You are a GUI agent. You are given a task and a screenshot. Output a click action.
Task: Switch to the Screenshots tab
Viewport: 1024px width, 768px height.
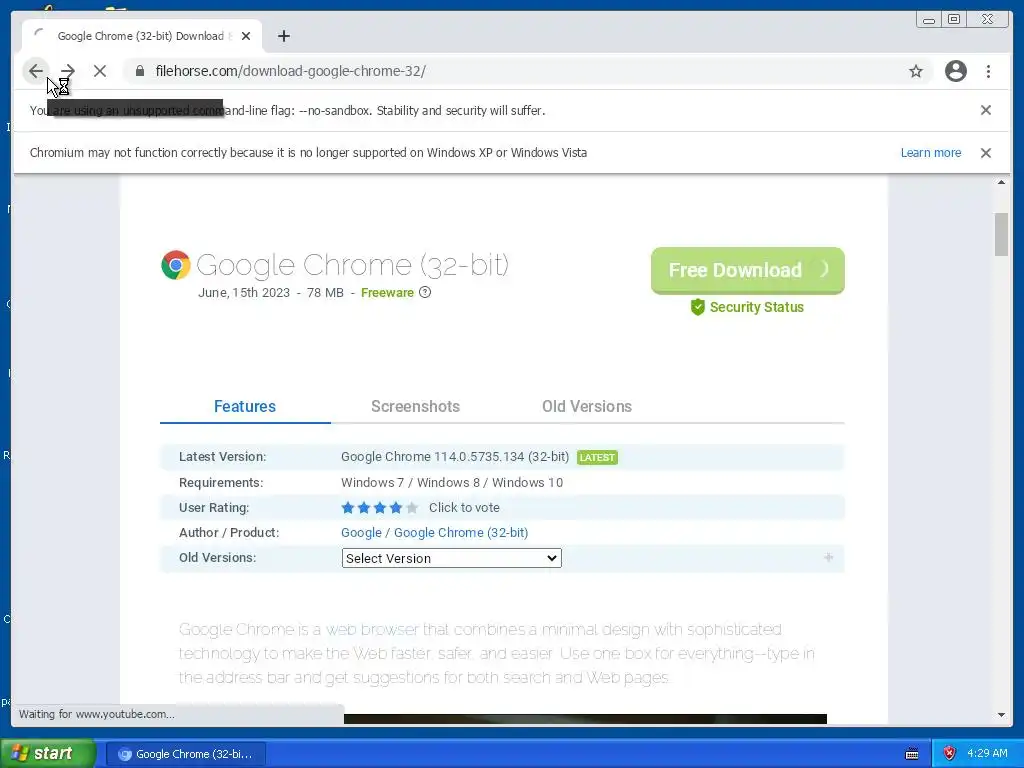tap(415, 406)
